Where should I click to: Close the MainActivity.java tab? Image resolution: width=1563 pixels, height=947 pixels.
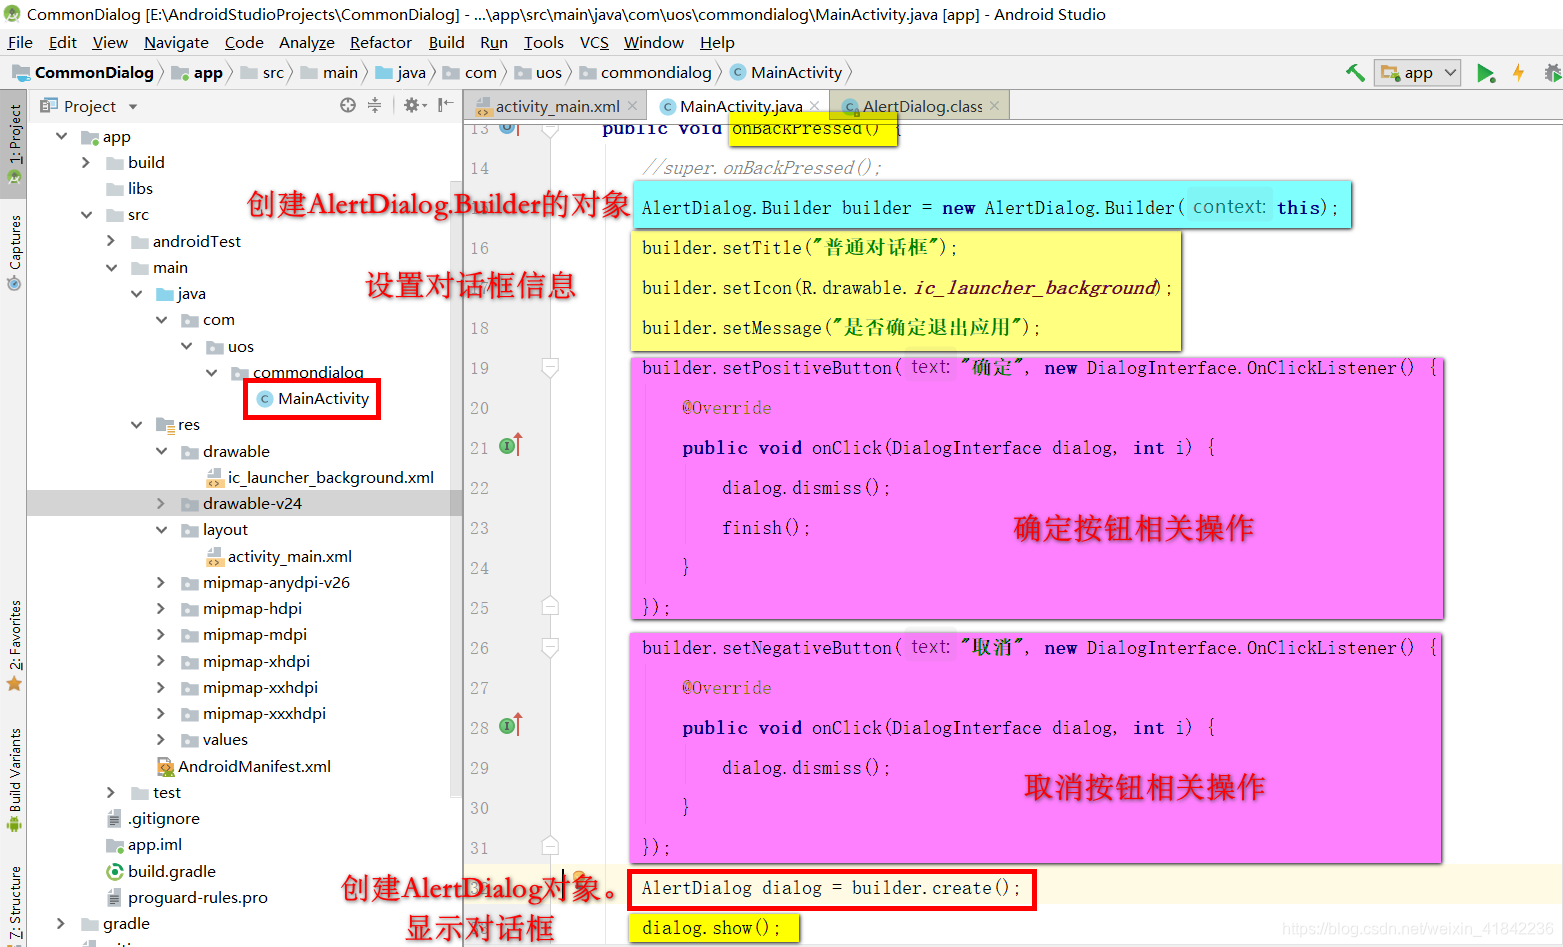tap(815, 106)
